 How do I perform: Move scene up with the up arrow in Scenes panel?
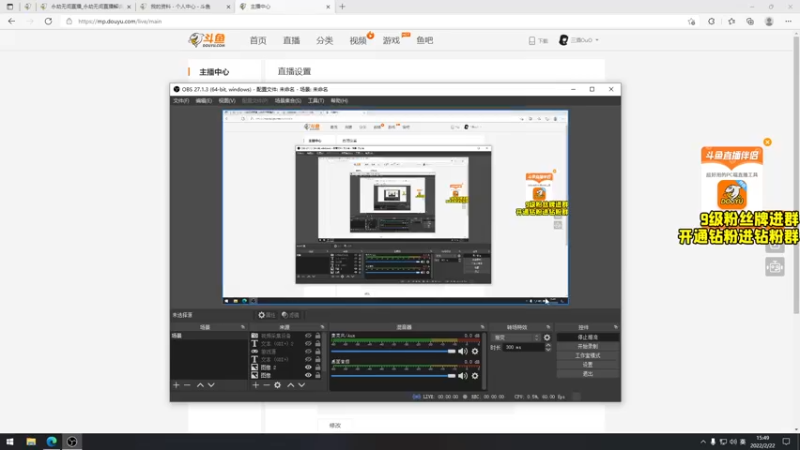(200, 385)
